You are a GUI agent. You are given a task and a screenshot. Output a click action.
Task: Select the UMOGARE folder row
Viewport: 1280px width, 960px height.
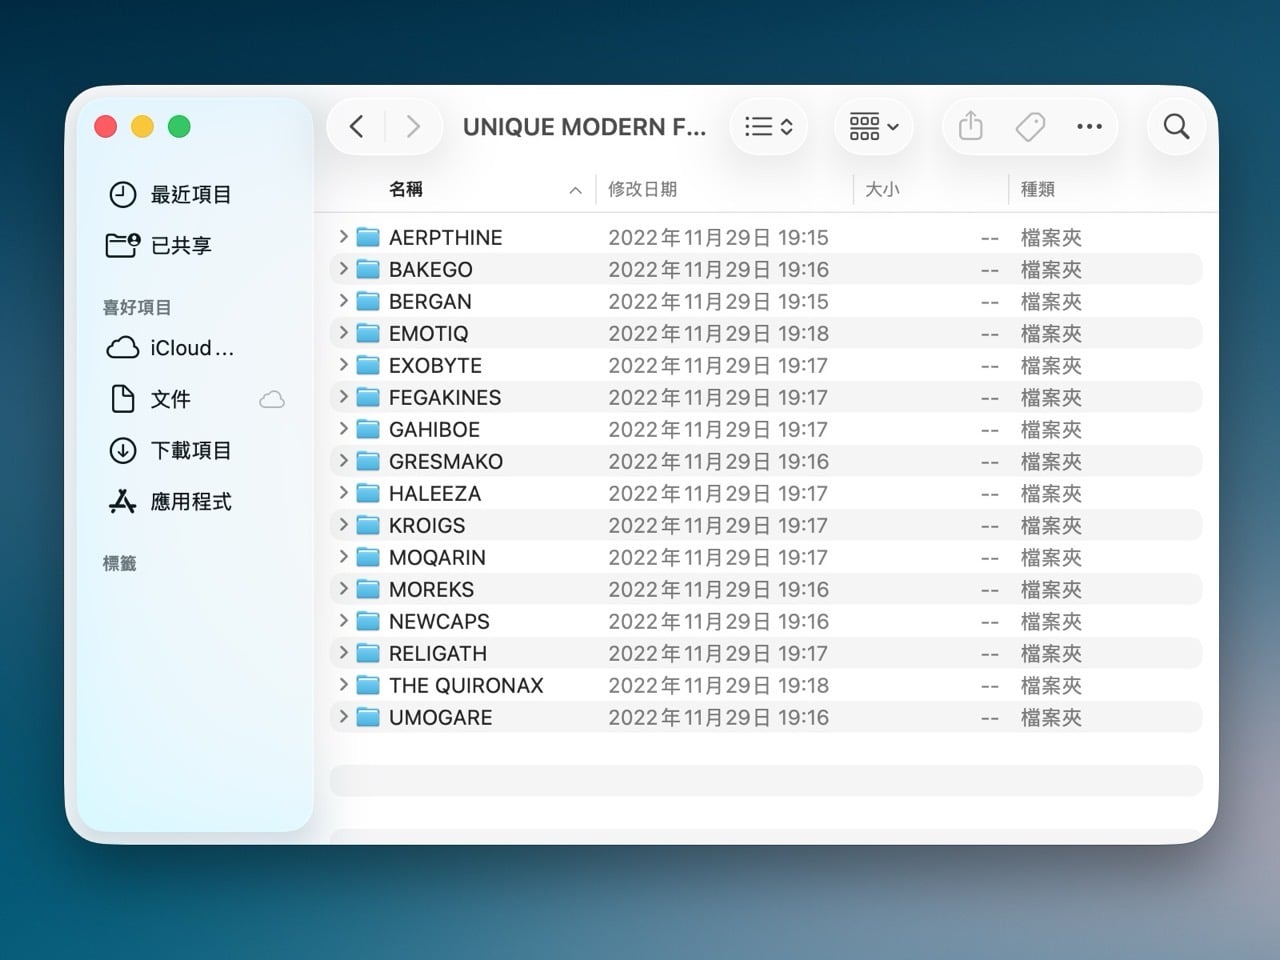440,717
